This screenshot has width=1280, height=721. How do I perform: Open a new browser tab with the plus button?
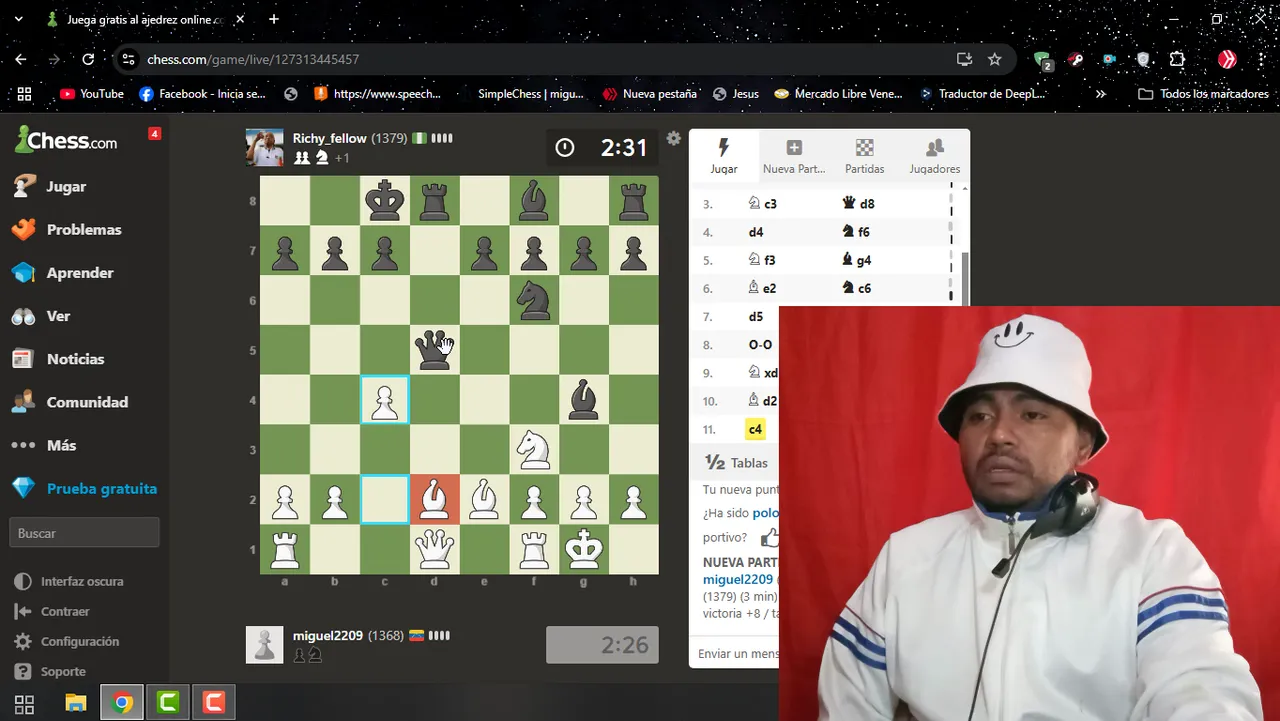tap(274, 19)
